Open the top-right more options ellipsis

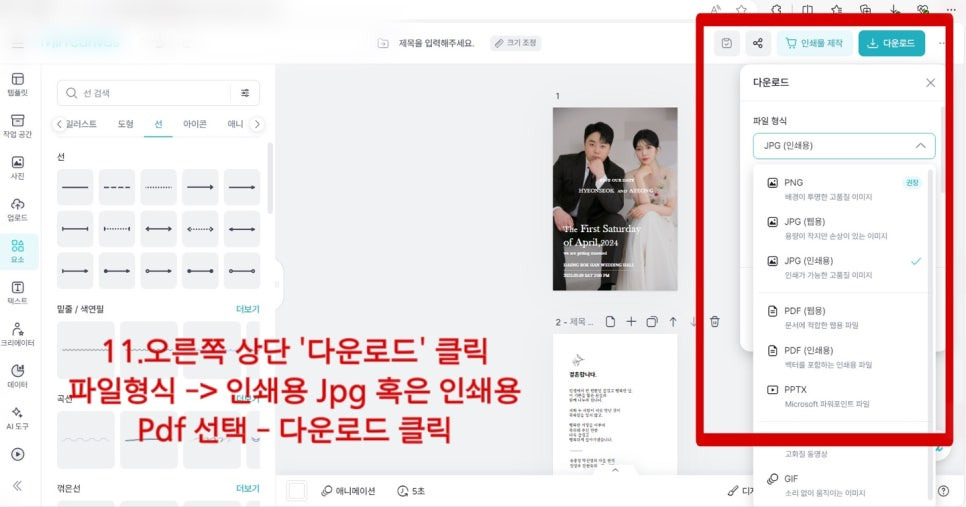click(x=942, y=43)
